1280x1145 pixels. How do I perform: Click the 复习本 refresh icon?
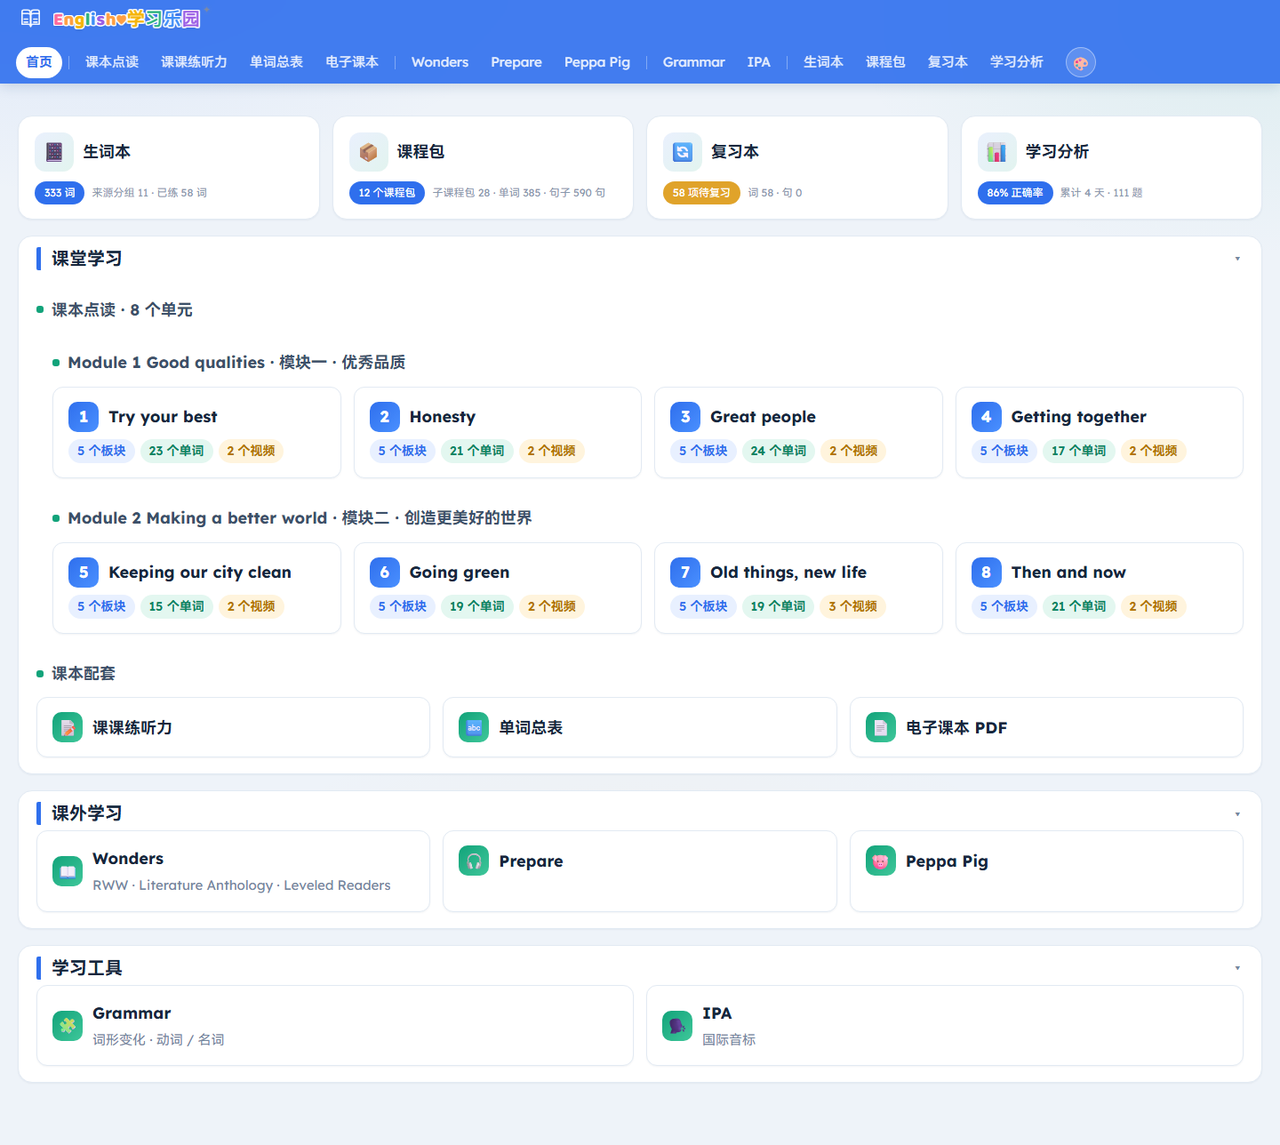[x=682, y=152]
